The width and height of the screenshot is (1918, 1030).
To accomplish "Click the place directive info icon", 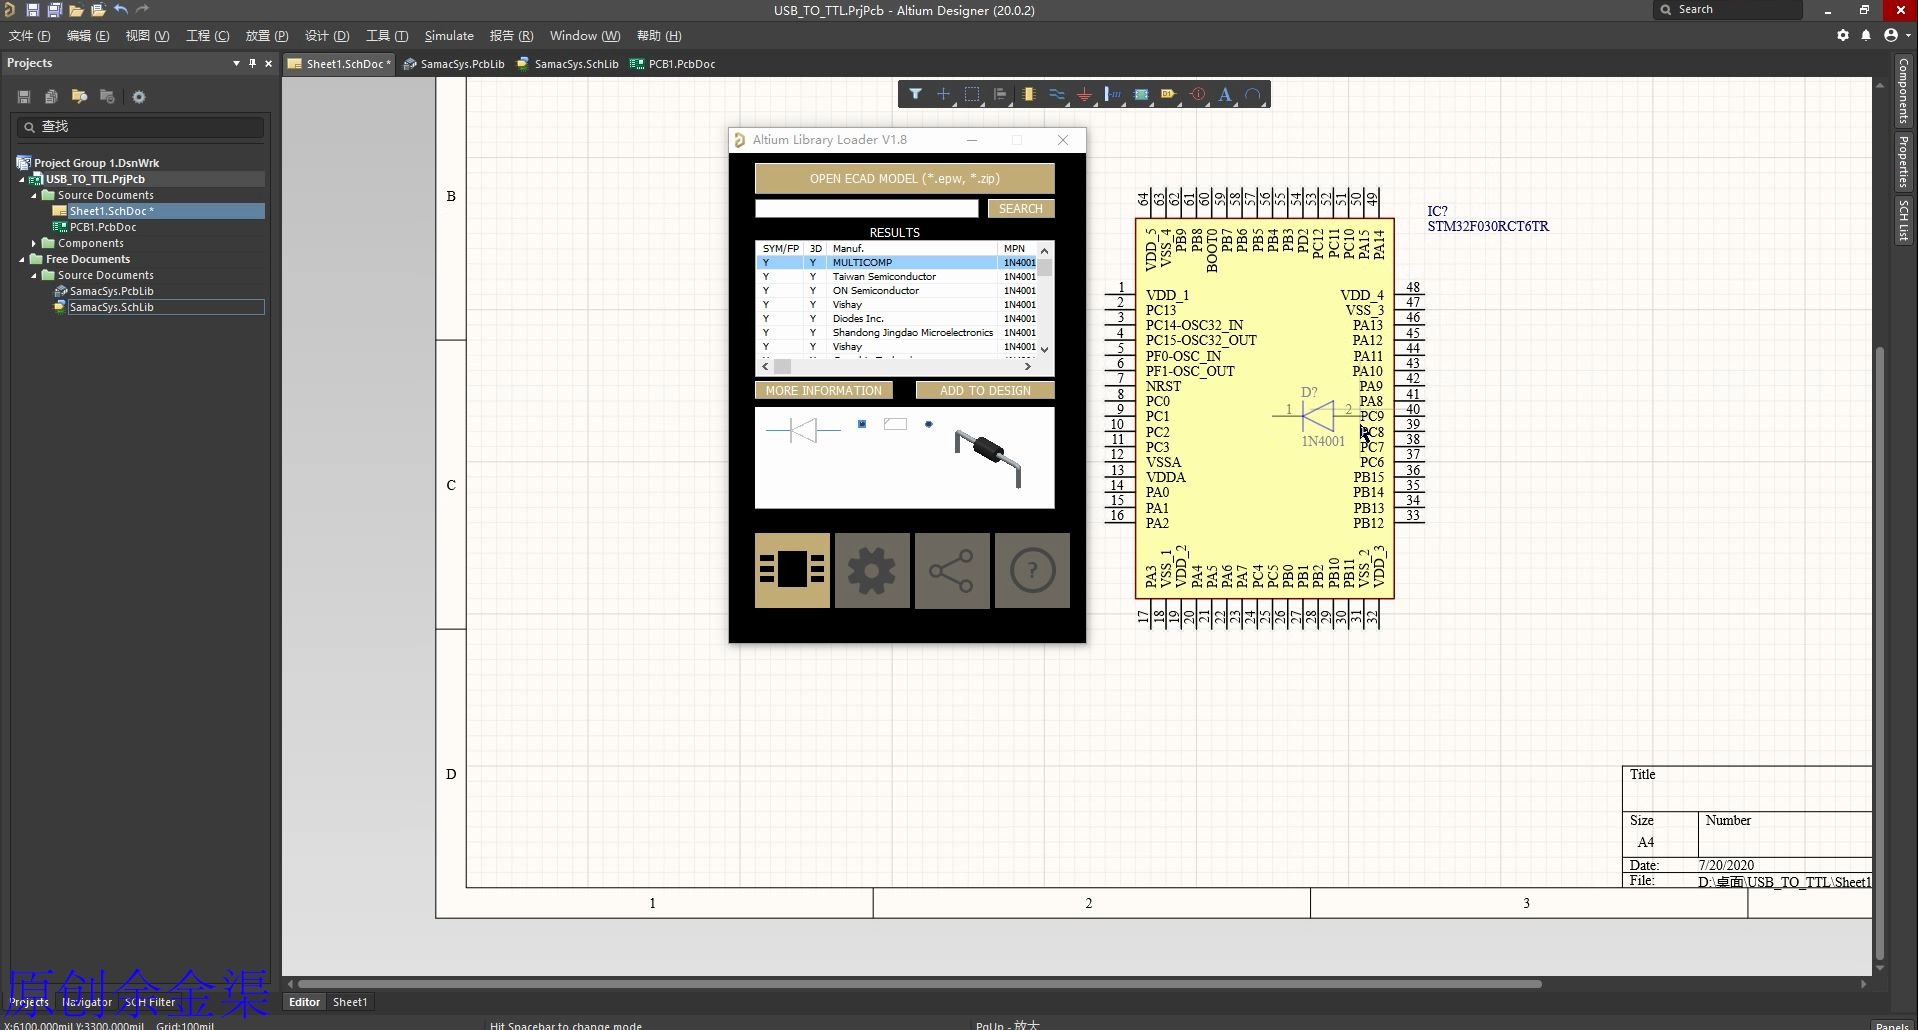I will click(1197, 94).
